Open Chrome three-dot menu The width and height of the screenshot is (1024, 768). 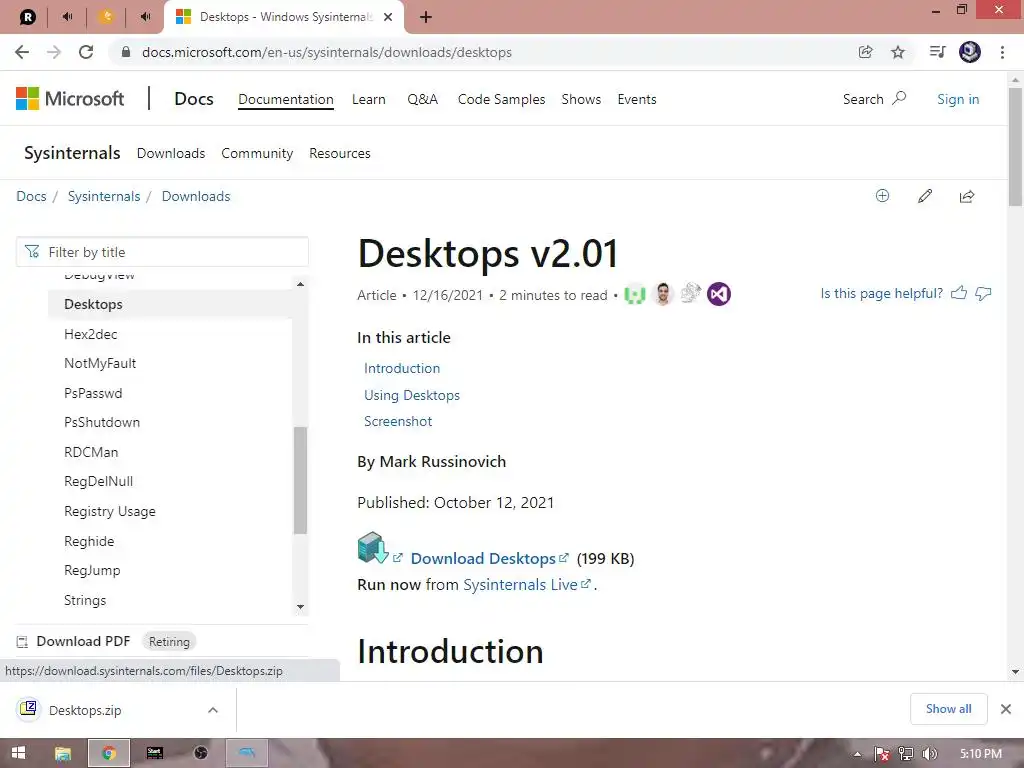pyautogui.click(x=1002, y=52)
